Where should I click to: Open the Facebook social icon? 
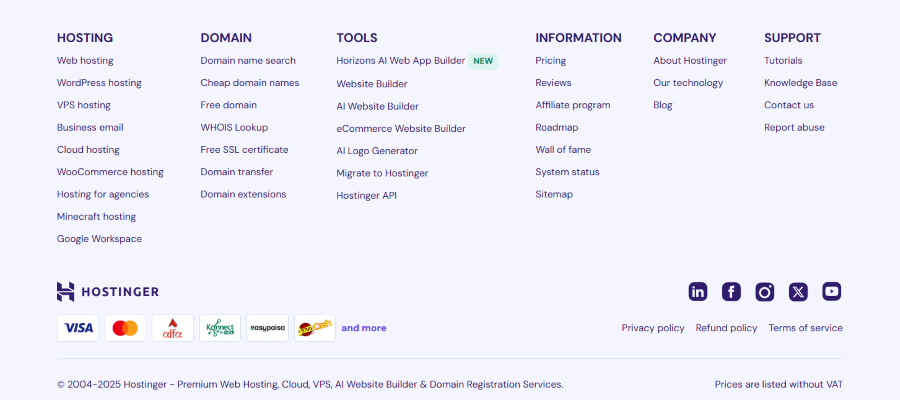731,292
